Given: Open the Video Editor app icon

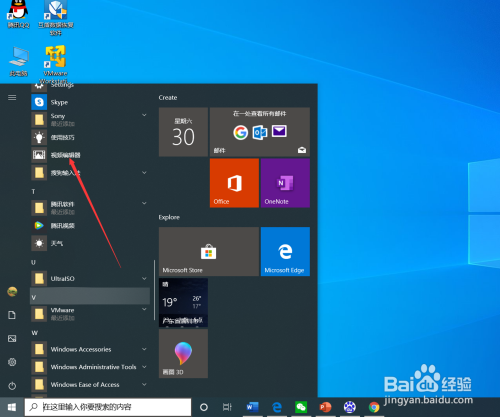Looking at the screenshot, I should click(39, 155).
